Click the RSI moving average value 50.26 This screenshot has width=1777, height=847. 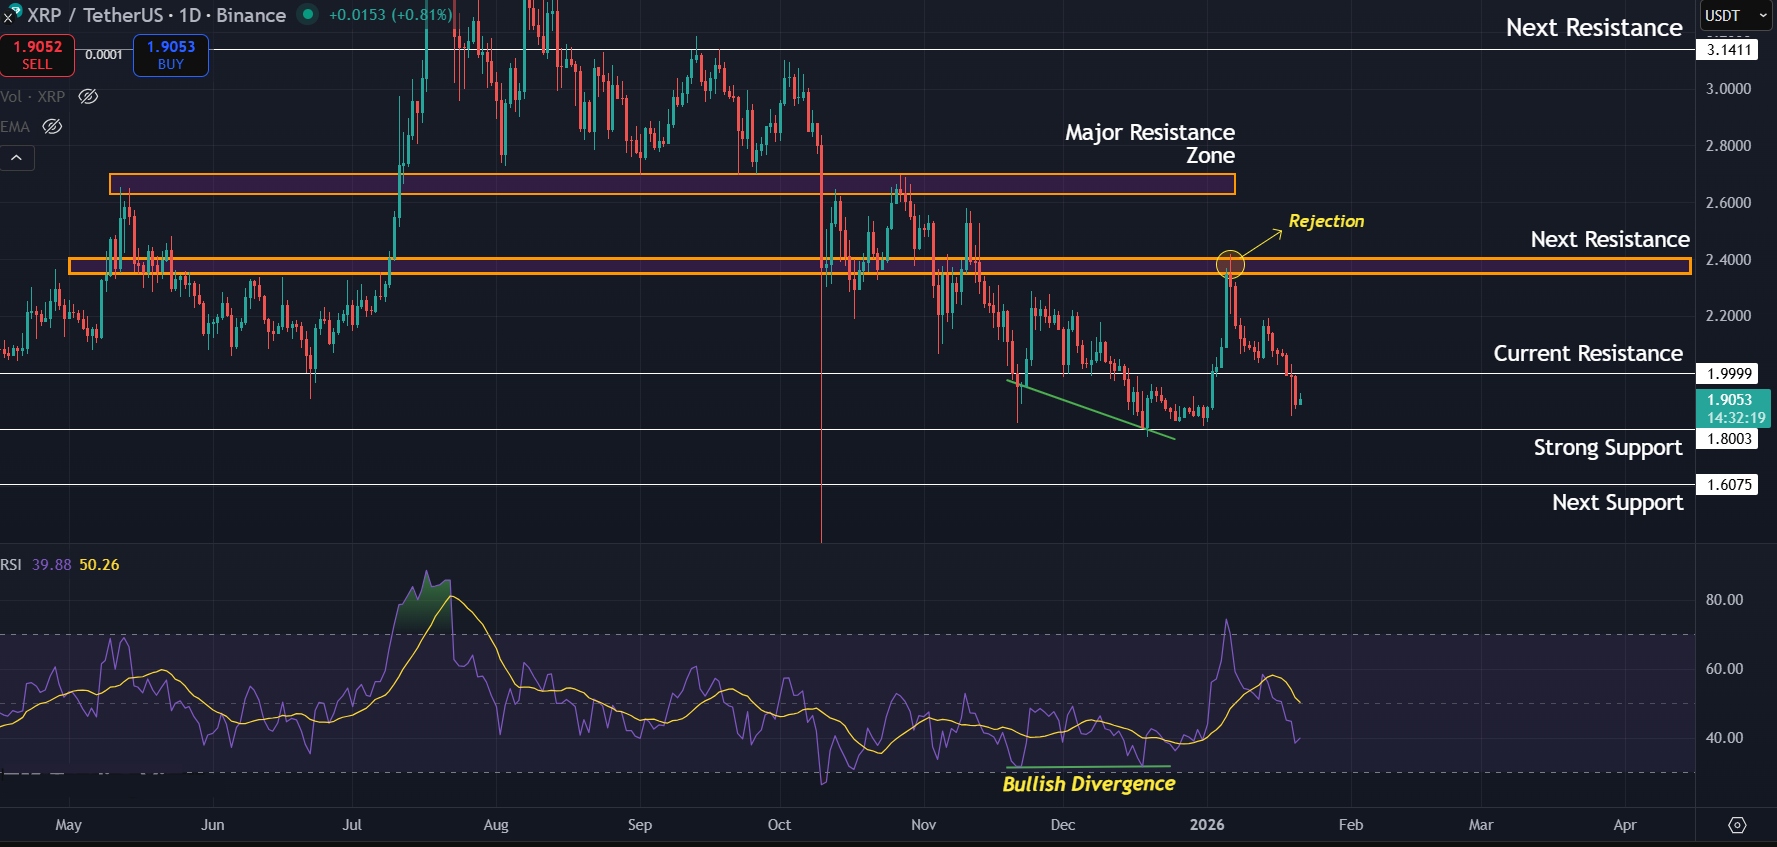(99, 565)
